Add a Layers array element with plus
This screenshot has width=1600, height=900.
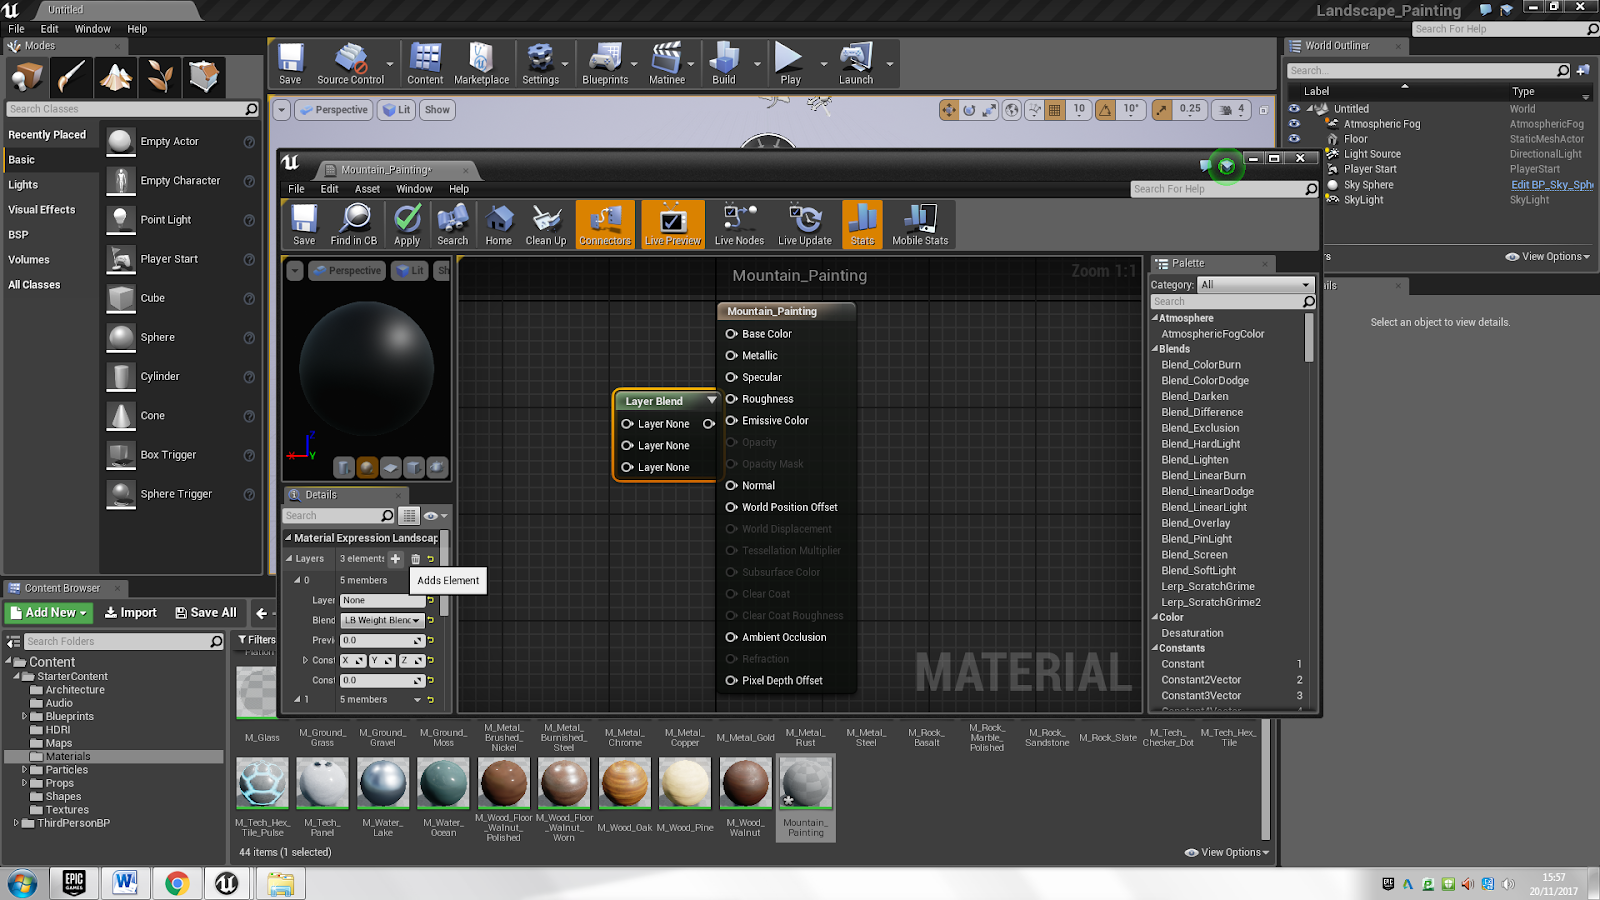395,559
